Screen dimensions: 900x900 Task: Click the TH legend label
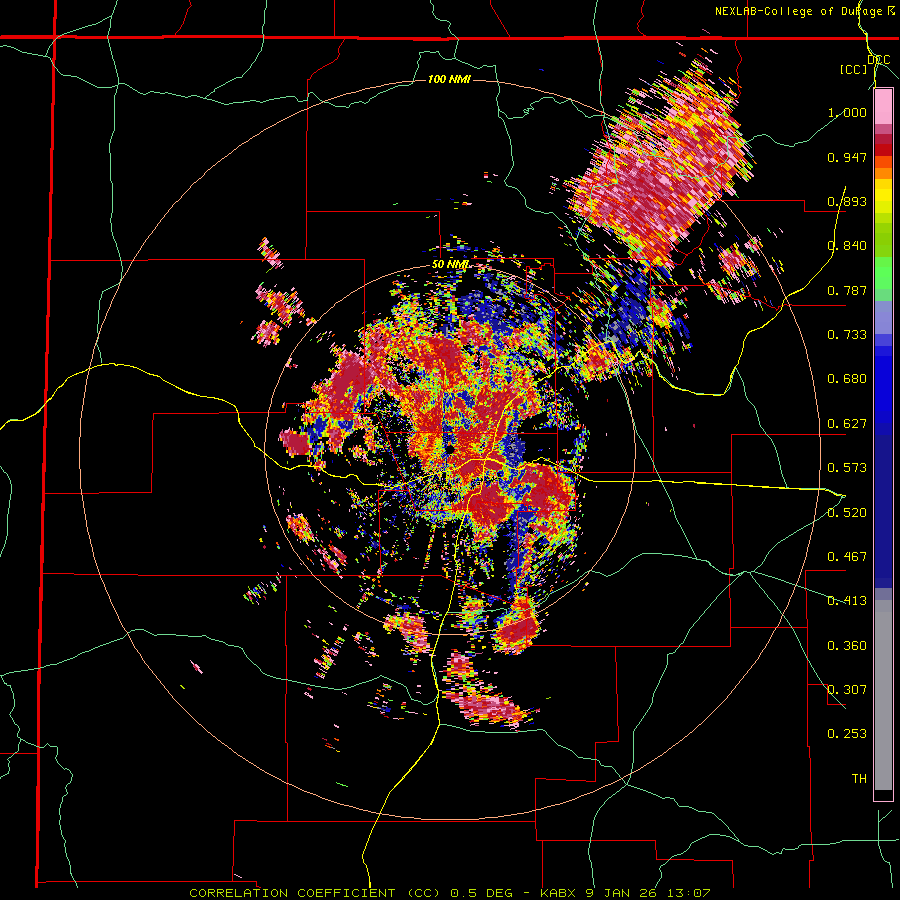[859, 779]
